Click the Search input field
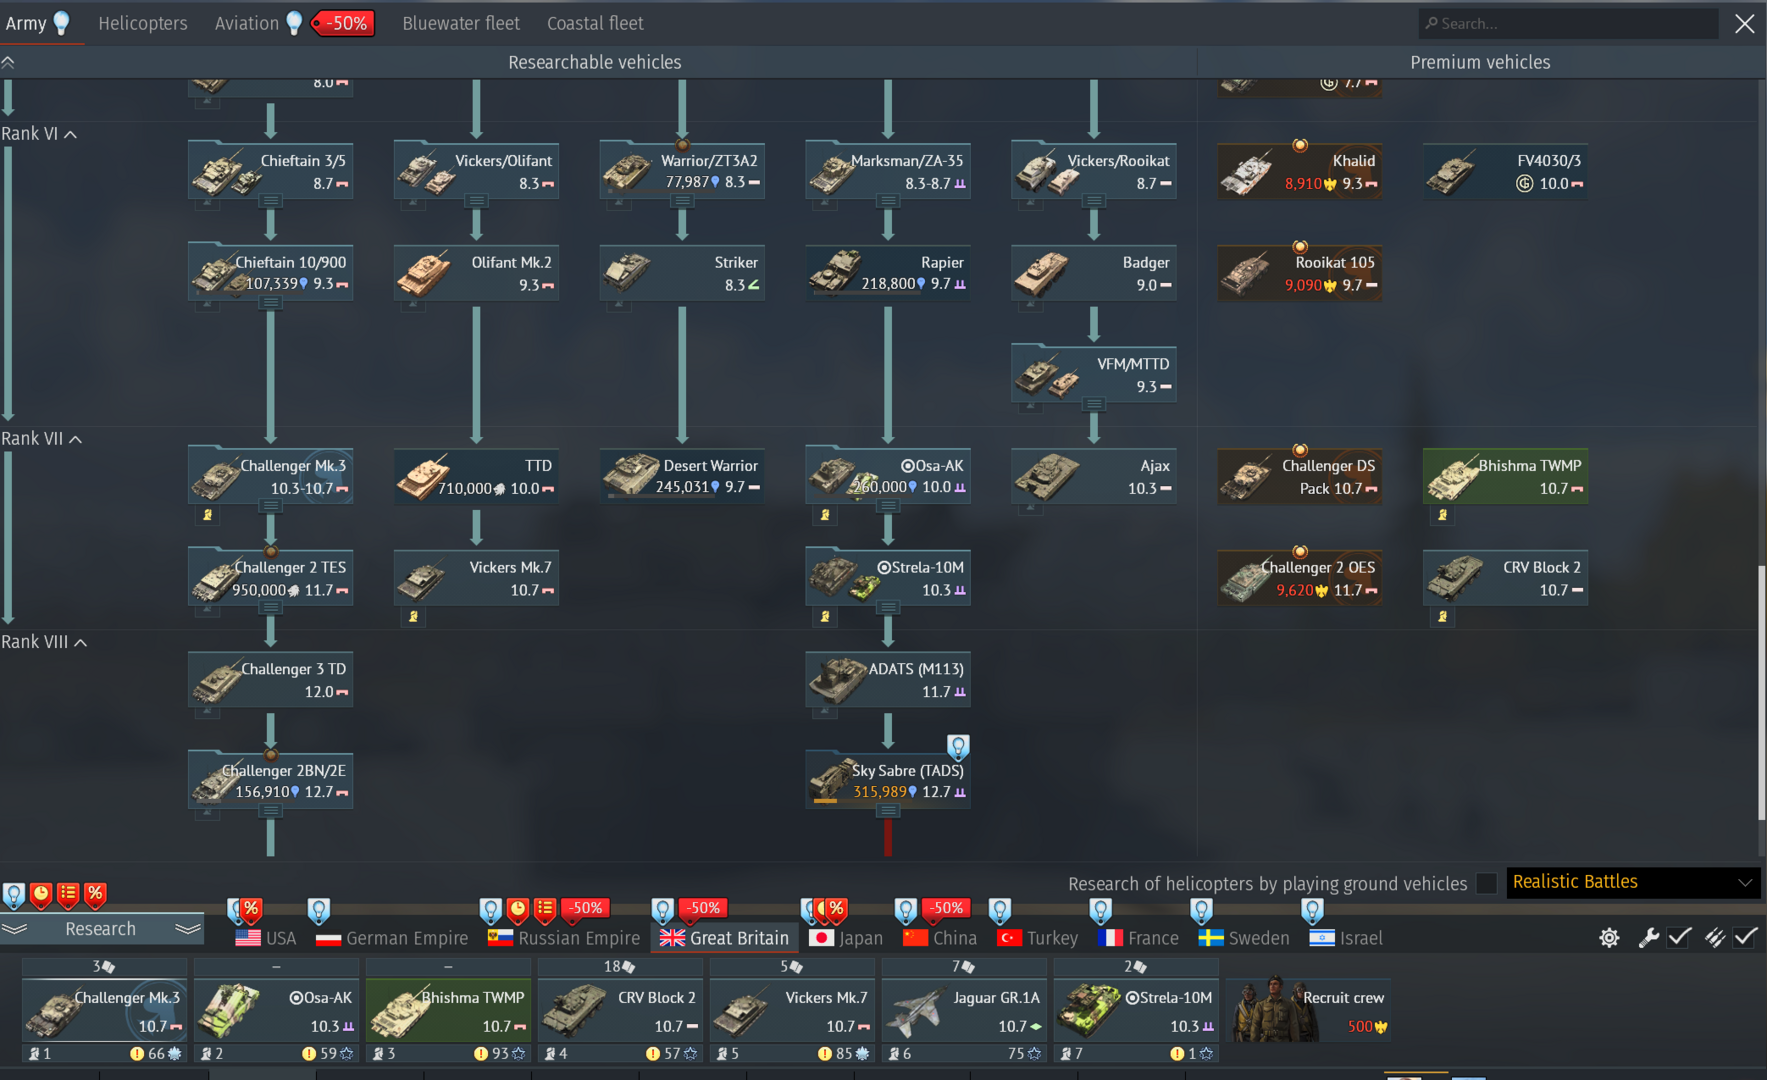The width and height of the screenshot is (1767, 1080). pos(1568,23)
